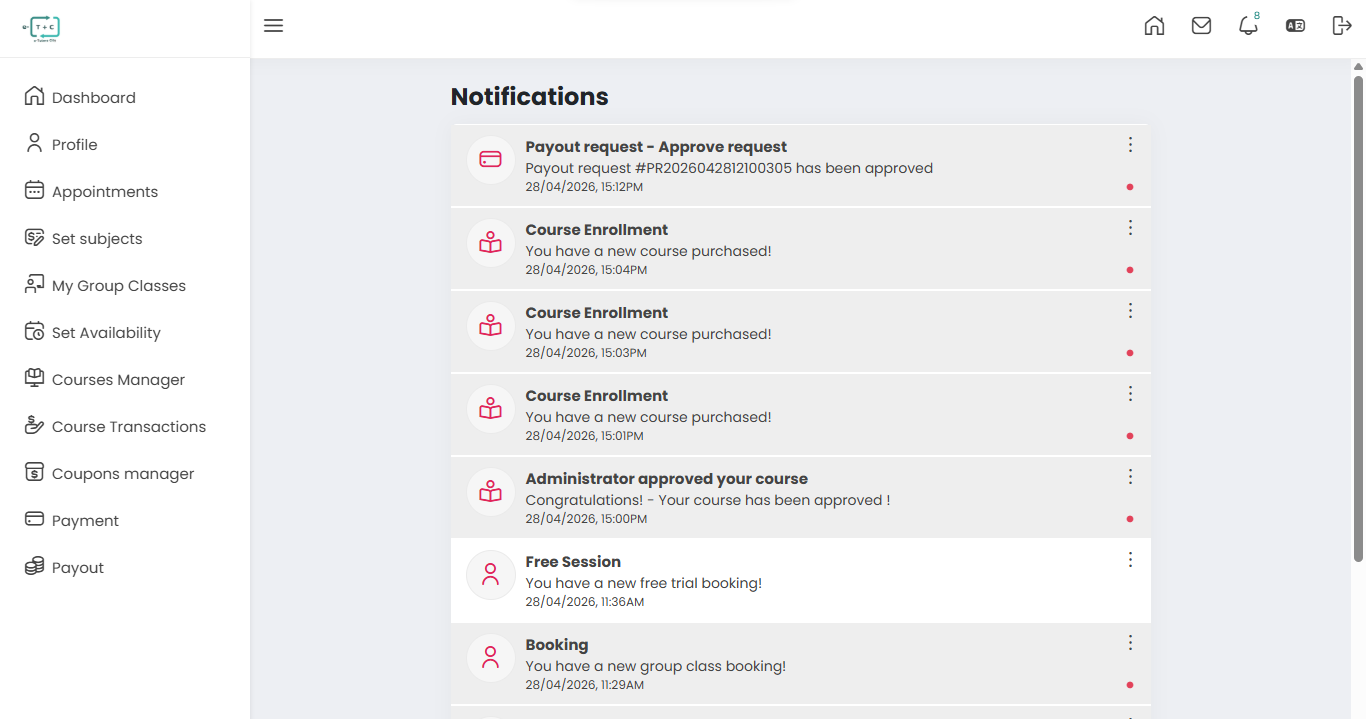This screenshot has width=1366, height=719.
Task: Open the home icon in the top bar
Action: tap(1154, 26)
